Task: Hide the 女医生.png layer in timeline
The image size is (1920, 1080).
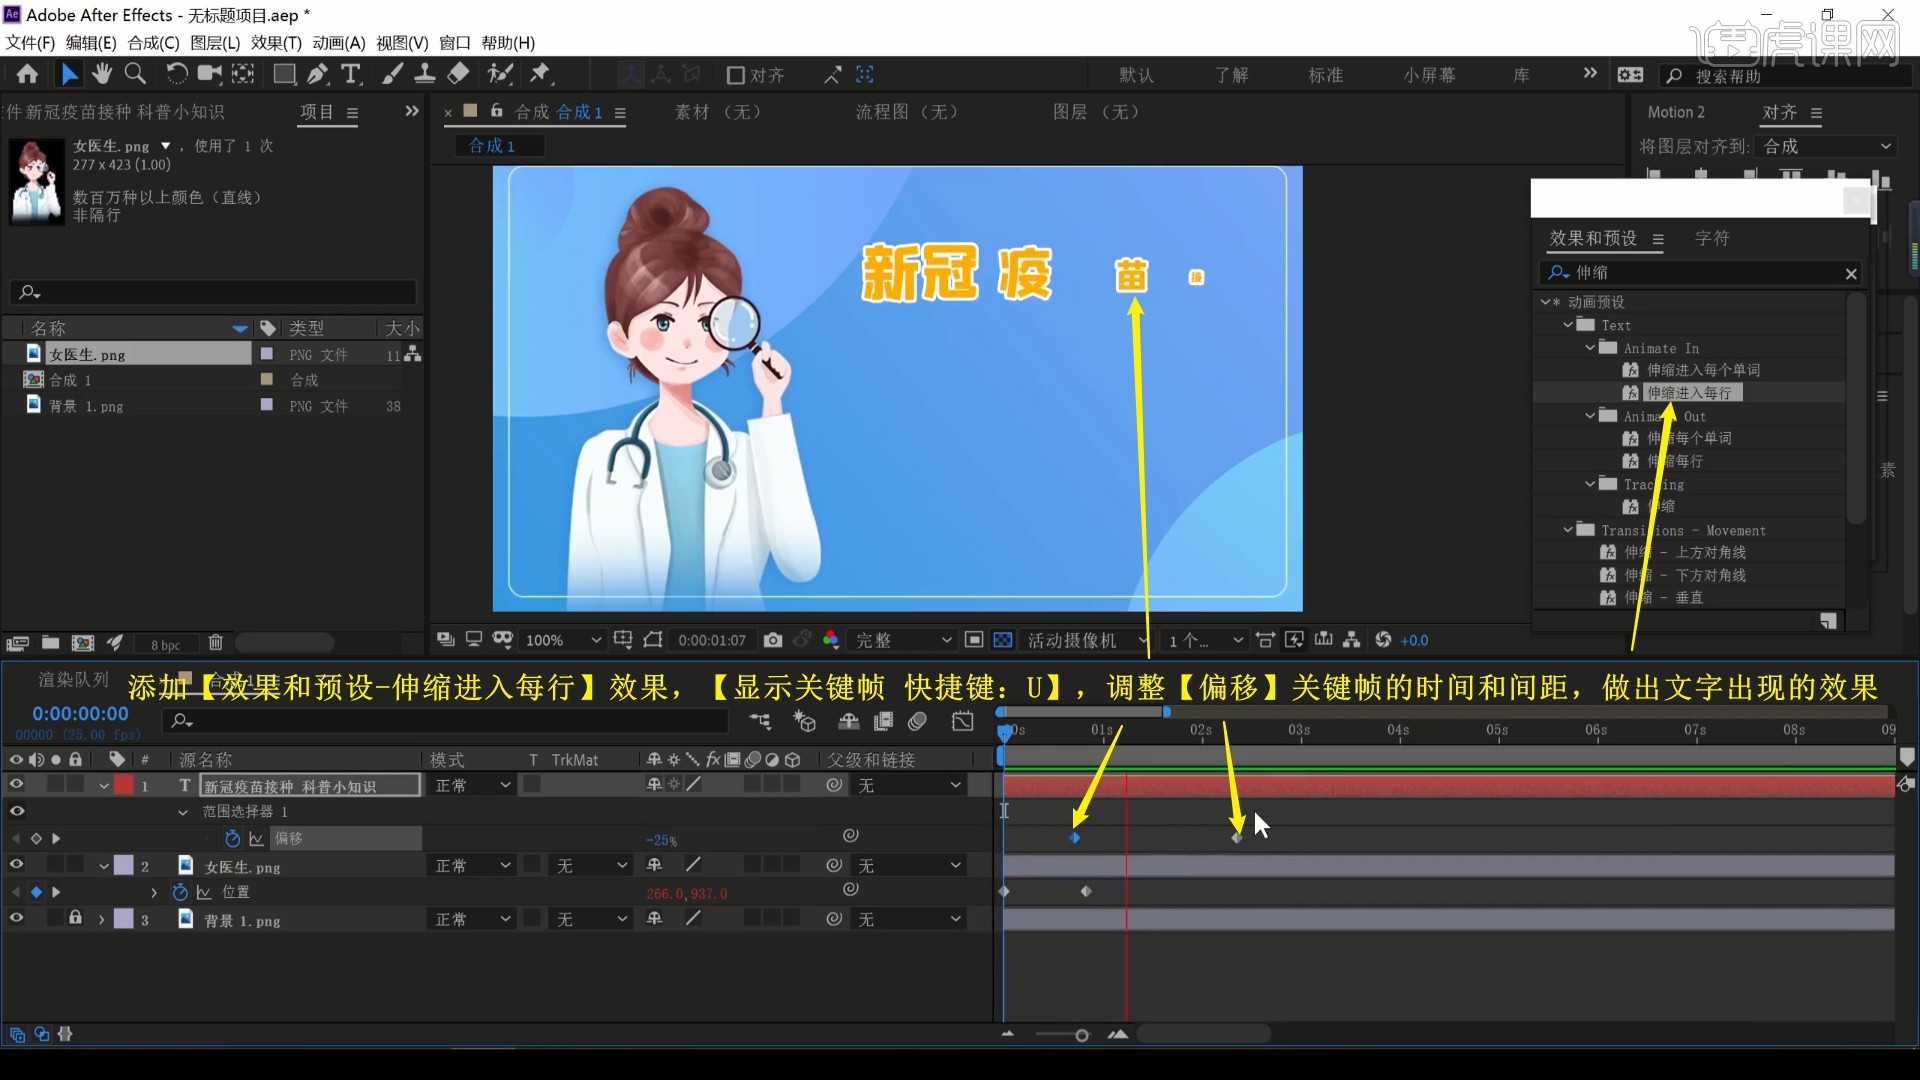Action: (x=16, y=865)
